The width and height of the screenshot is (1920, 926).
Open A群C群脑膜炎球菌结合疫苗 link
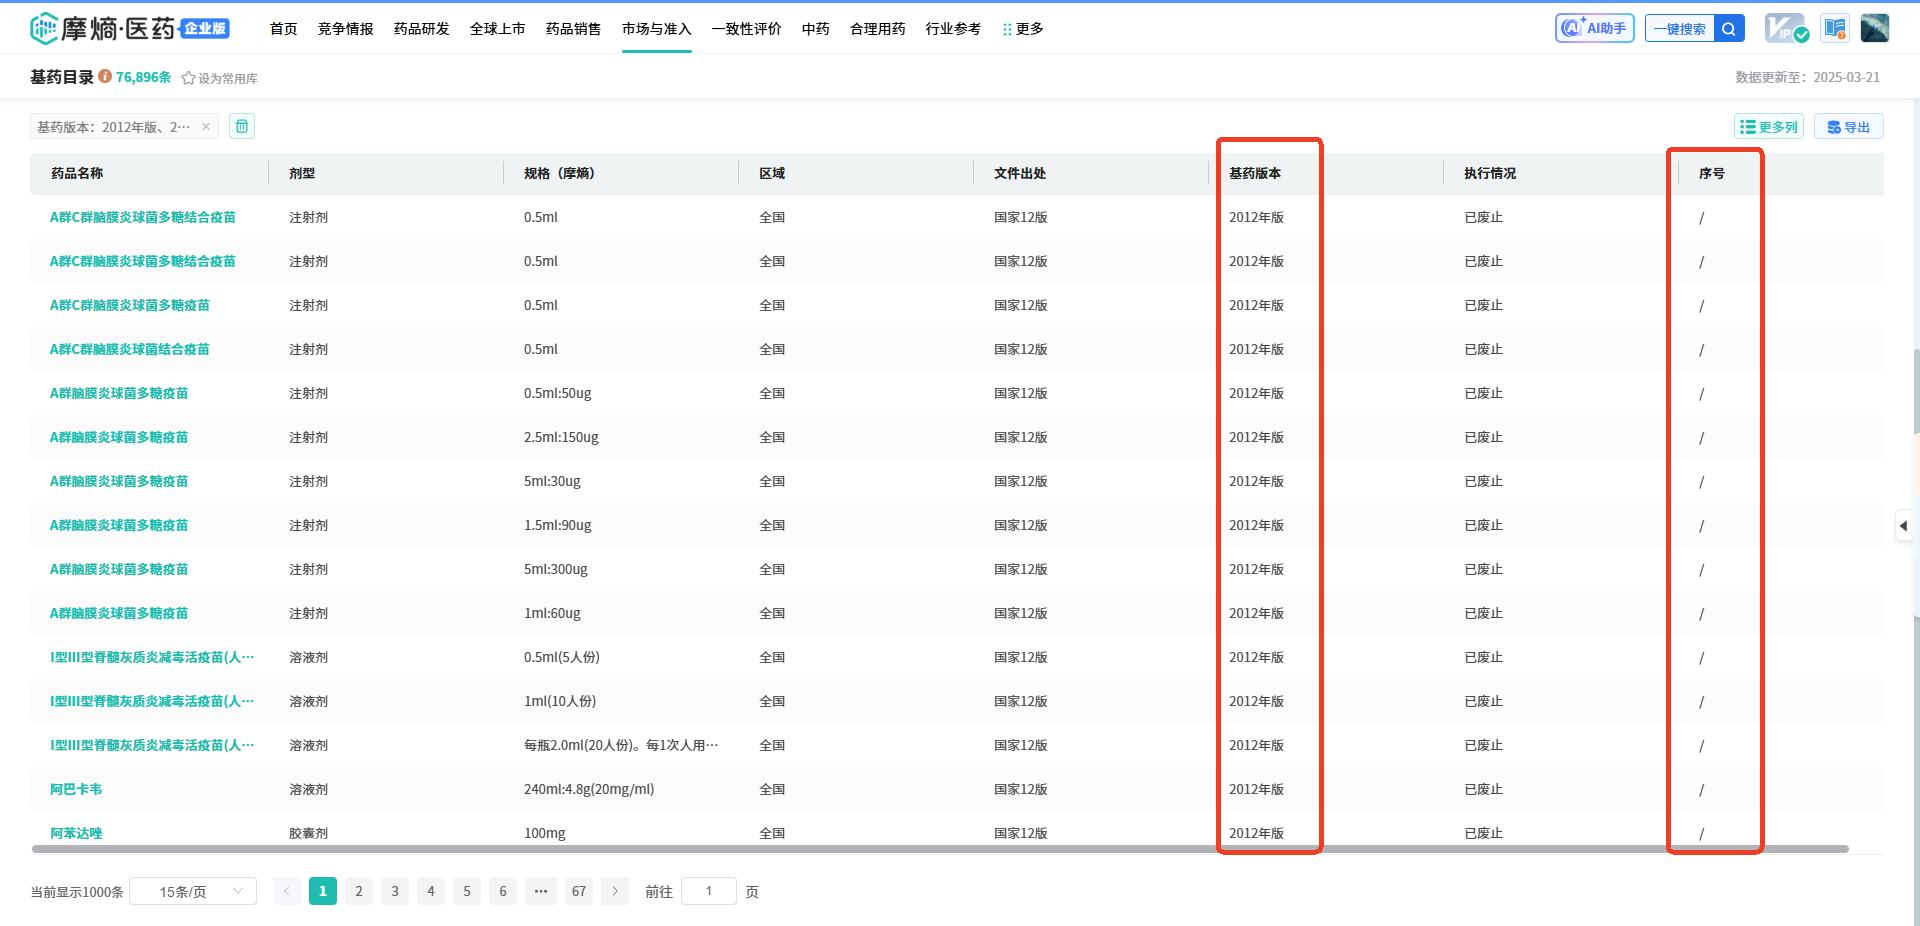(x=130, y=349)
